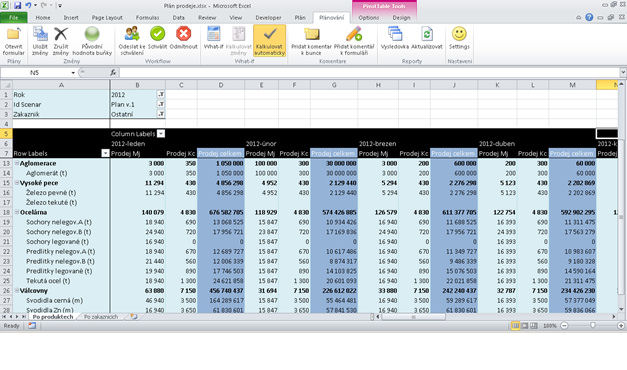Switch to the Page Layout ribbon tab

pyautogui.click(x=107, y=18)
